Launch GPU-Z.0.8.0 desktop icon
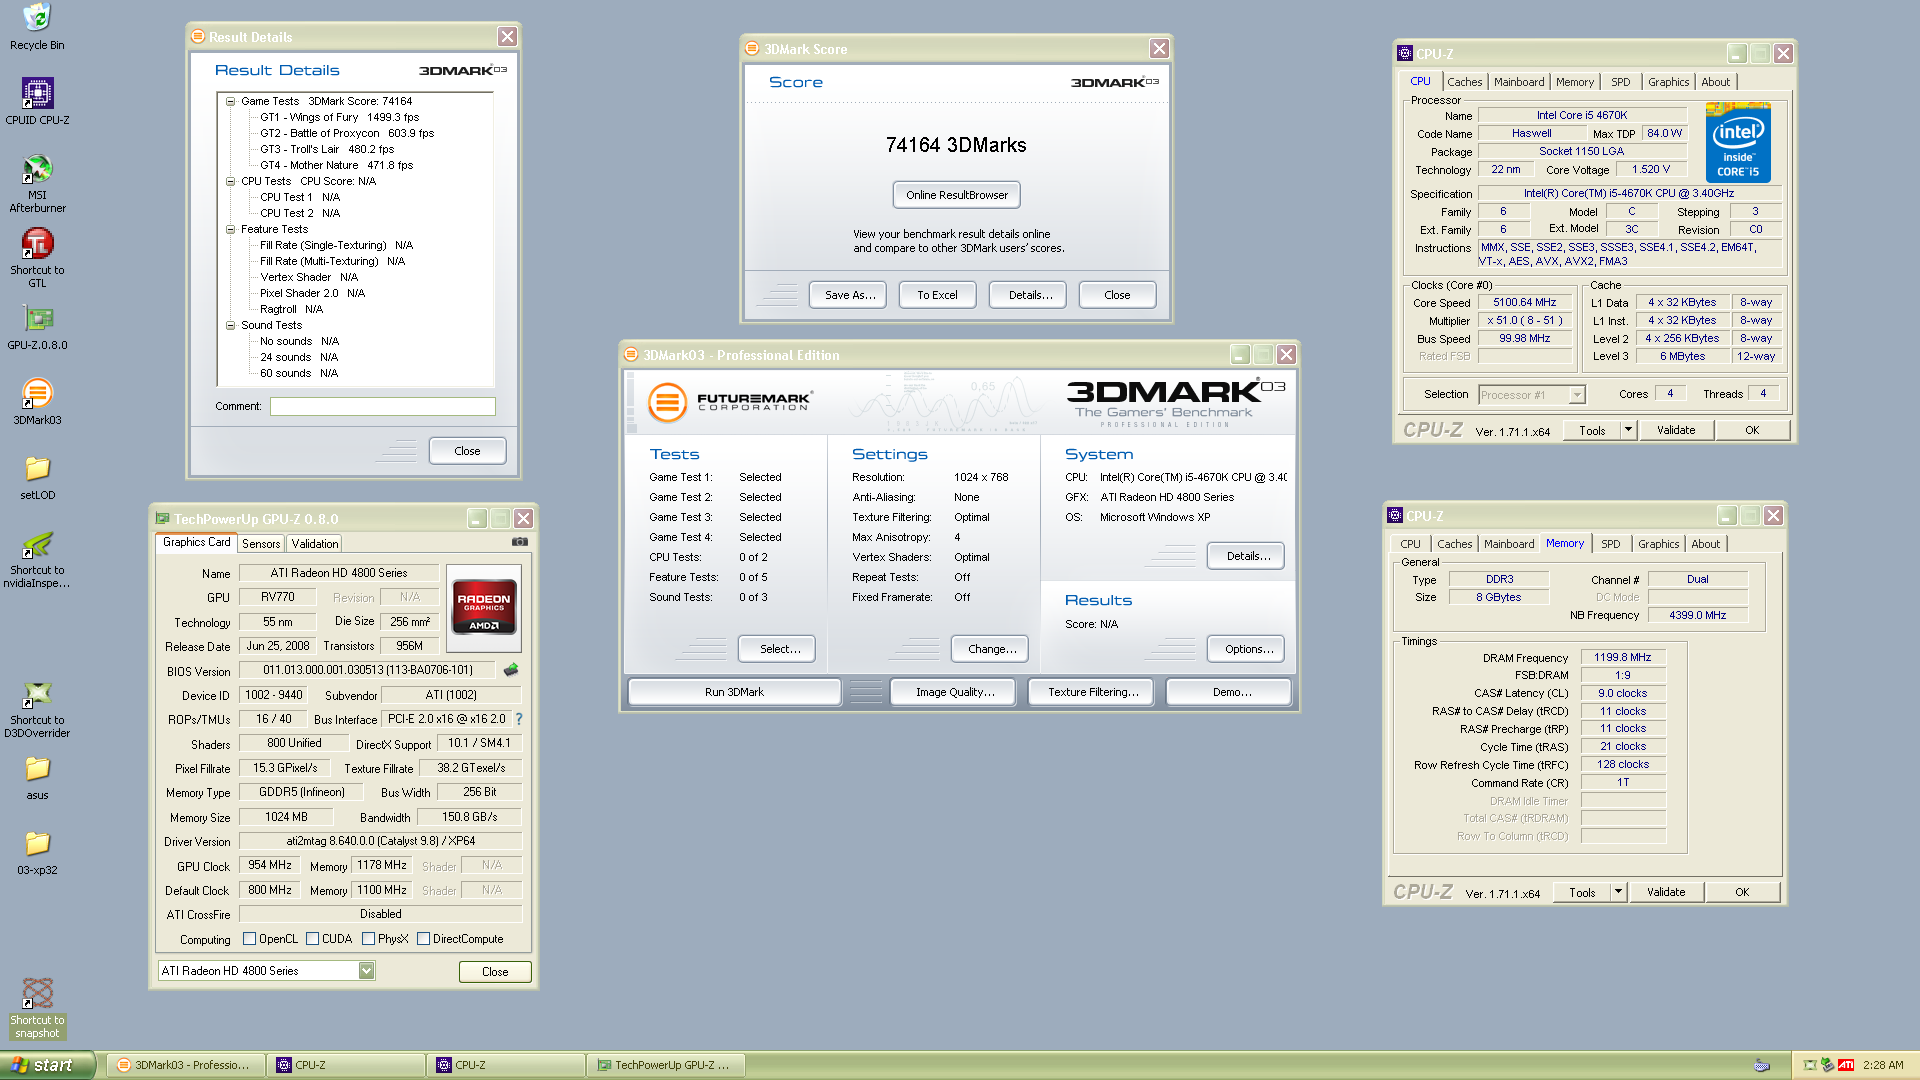This screenshot has height=1080, width=1920. coord(37,327)
